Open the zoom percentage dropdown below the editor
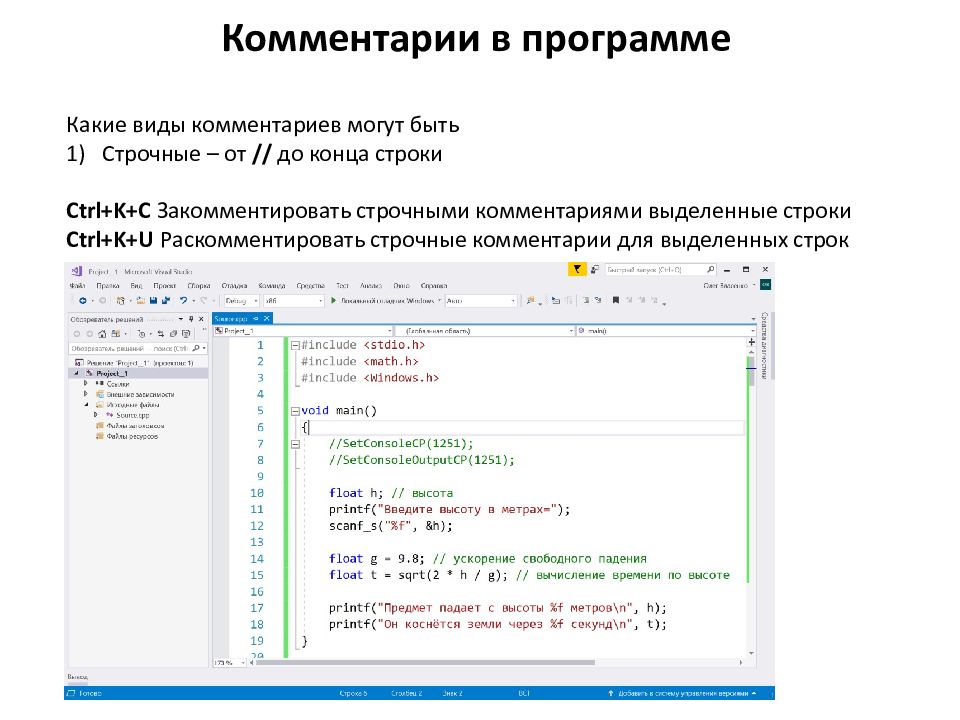This screenshot has width=960, height=720. pos(230,663)
